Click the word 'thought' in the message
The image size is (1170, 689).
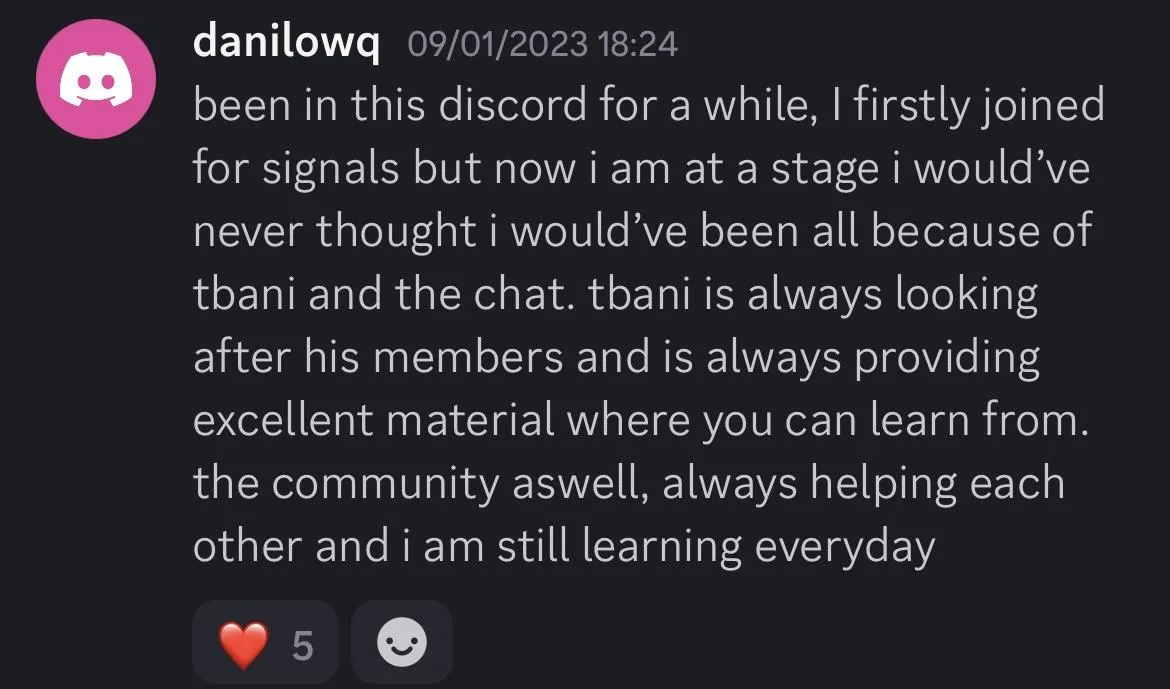[395, 233]
